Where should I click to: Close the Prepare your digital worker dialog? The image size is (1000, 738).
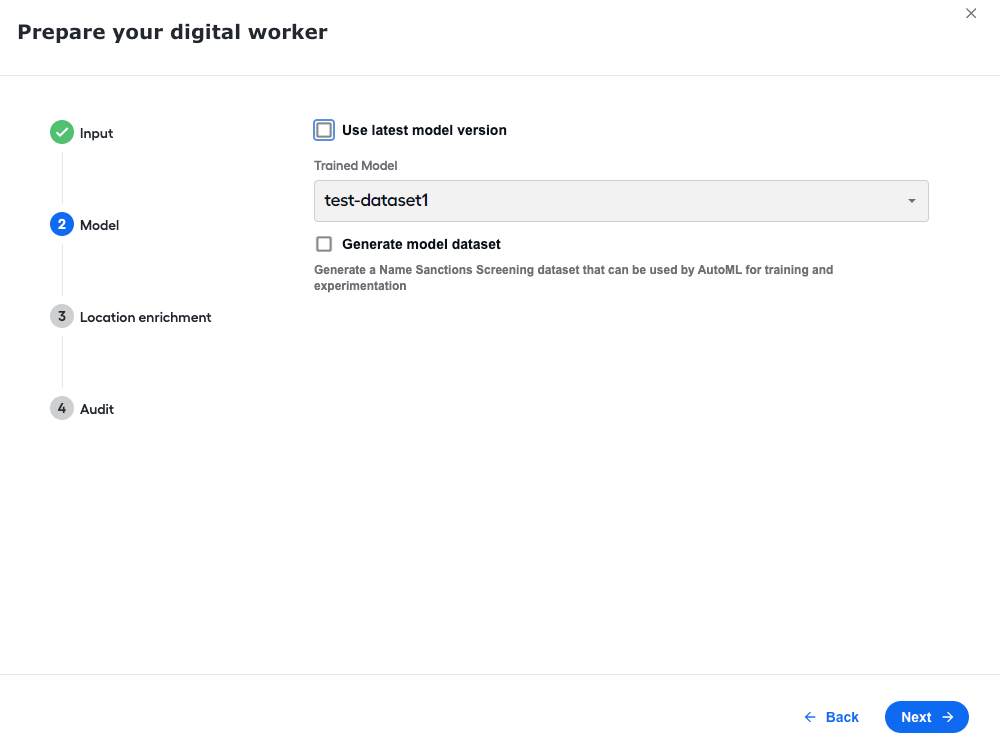971,13
